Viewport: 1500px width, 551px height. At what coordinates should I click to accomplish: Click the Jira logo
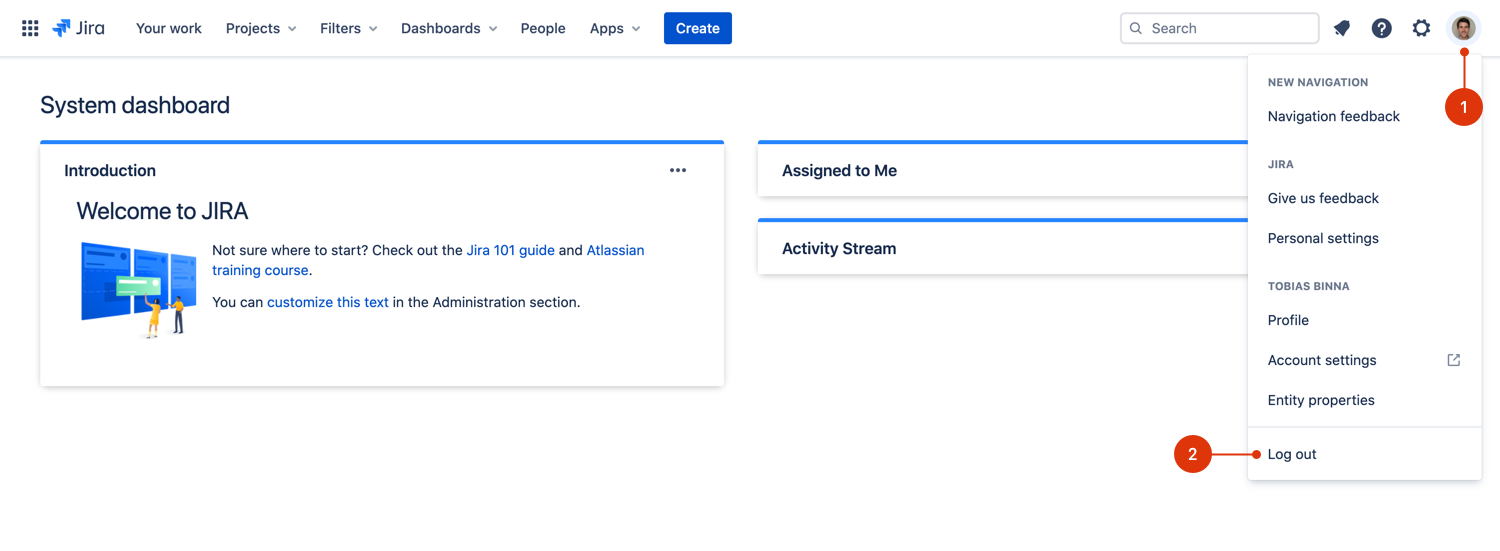pos(79,28)
